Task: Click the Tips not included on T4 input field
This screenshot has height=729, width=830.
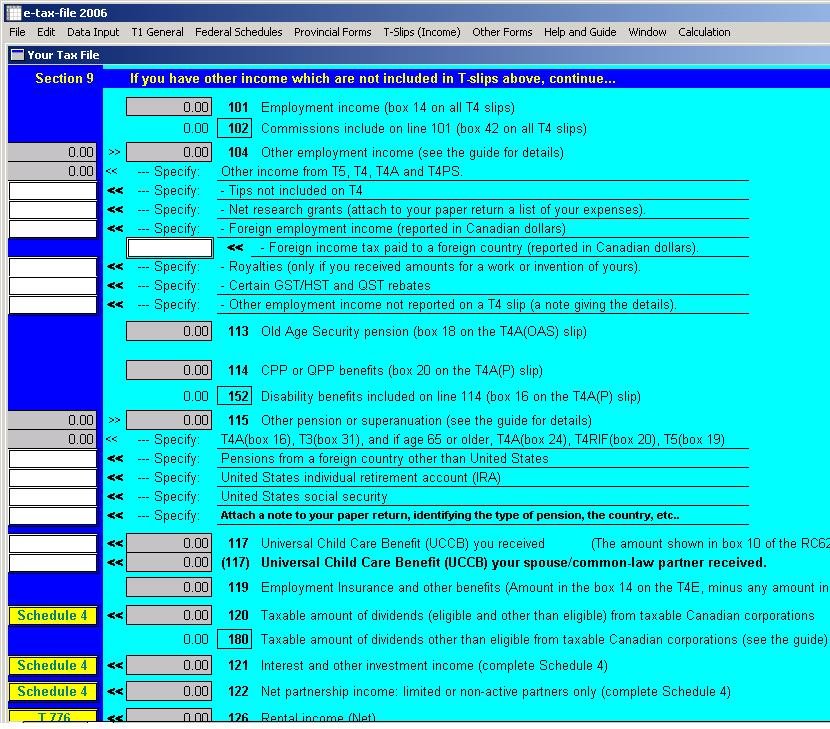Action: point(53,191)
